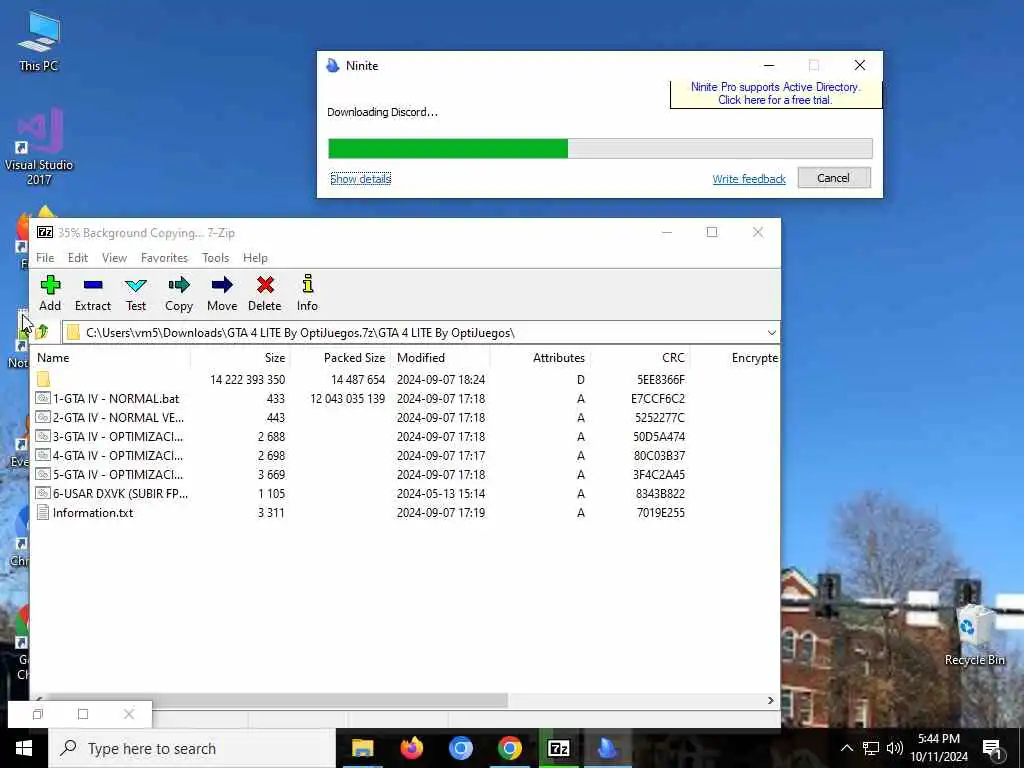The width and height of the screenshot is (1024, 768).
Task: Select 1-GTA IV - NORMAL.bat row
Action: pyautogui.click(x=405, y=398)
